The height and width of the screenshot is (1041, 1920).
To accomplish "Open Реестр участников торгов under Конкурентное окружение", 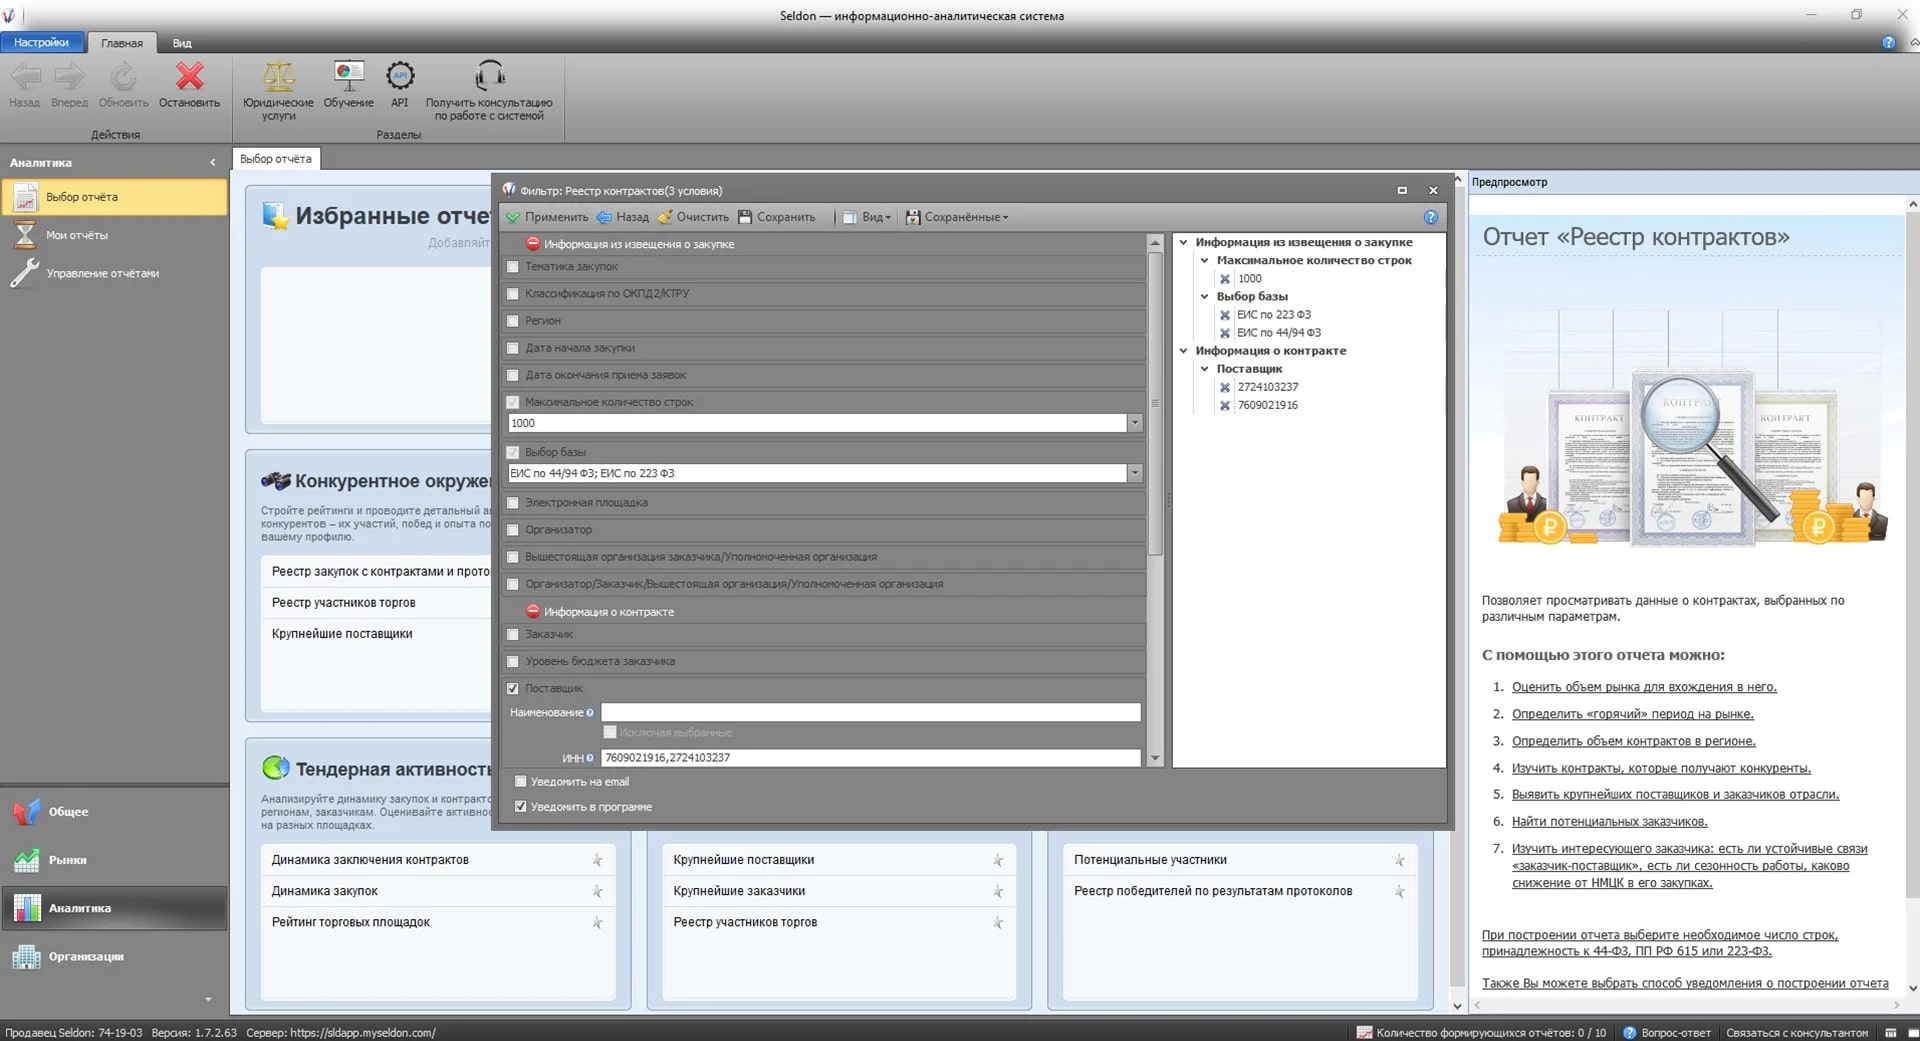I will pyautogui.click(x=343, y=603).
